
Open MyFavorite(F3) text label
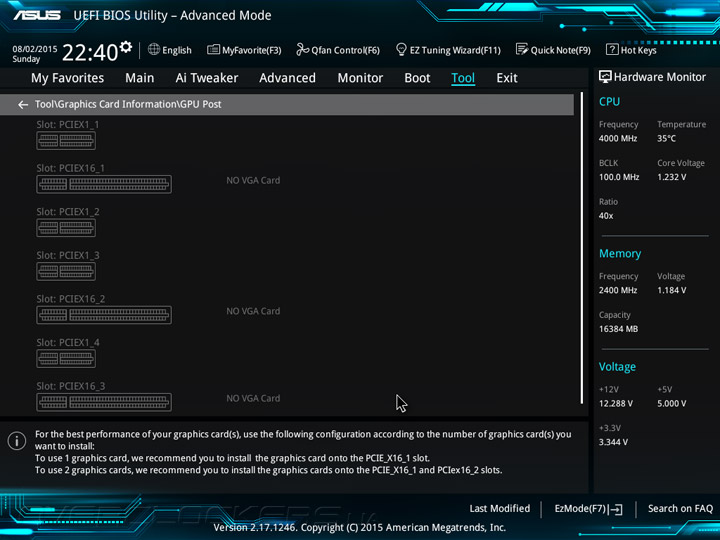click(x=252, y=50)
